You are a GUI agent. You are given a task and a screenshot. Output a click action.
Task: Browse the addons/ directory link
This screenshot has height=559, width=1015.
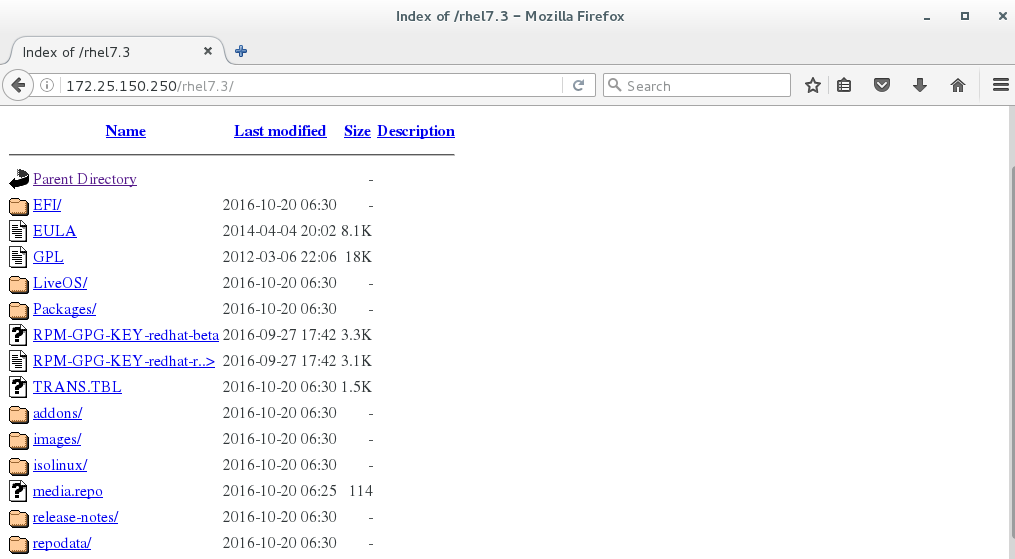(x=58, y=413)
